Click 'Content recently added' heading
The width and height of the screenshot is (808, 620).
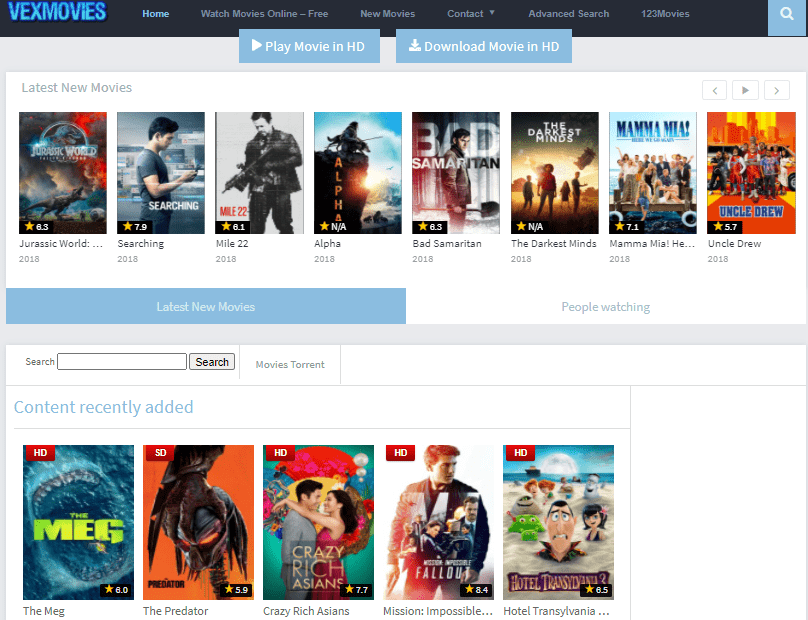click(104, 407)
